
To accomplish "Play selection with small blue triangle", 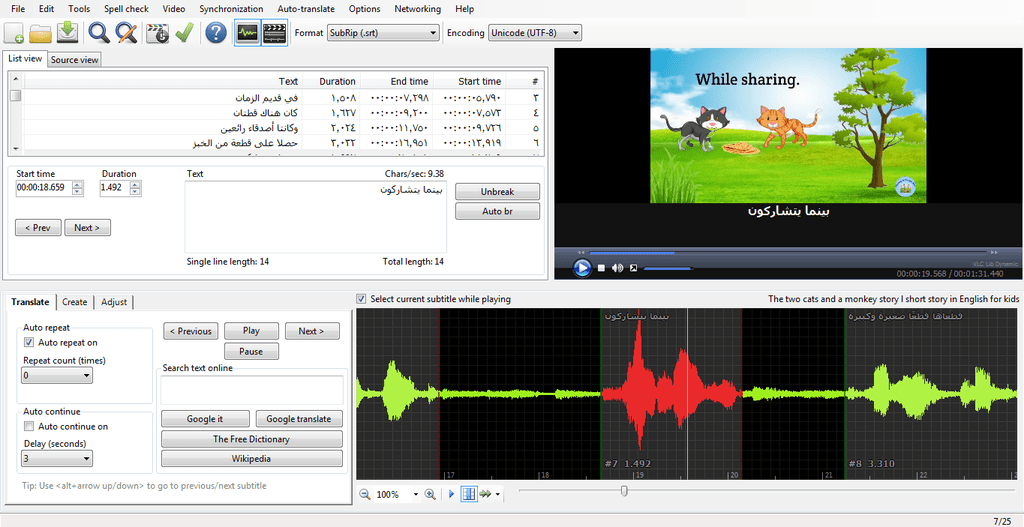I will coord(451,495).
